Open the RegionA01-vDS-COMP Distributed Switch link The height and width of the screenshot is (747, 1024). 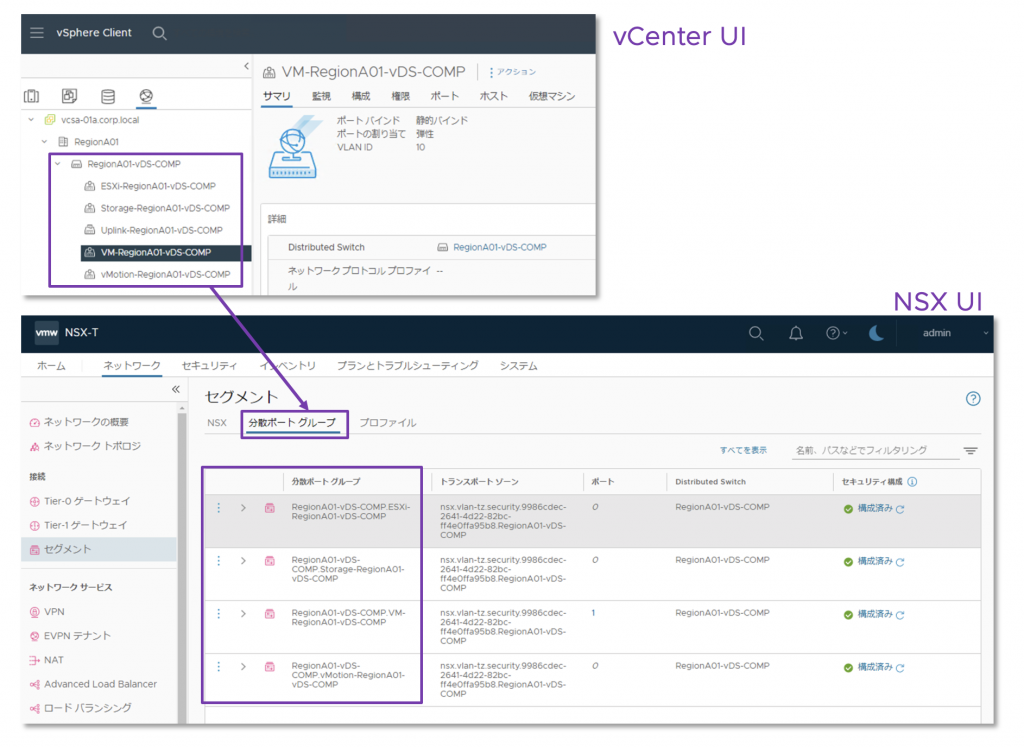(500, 247)
